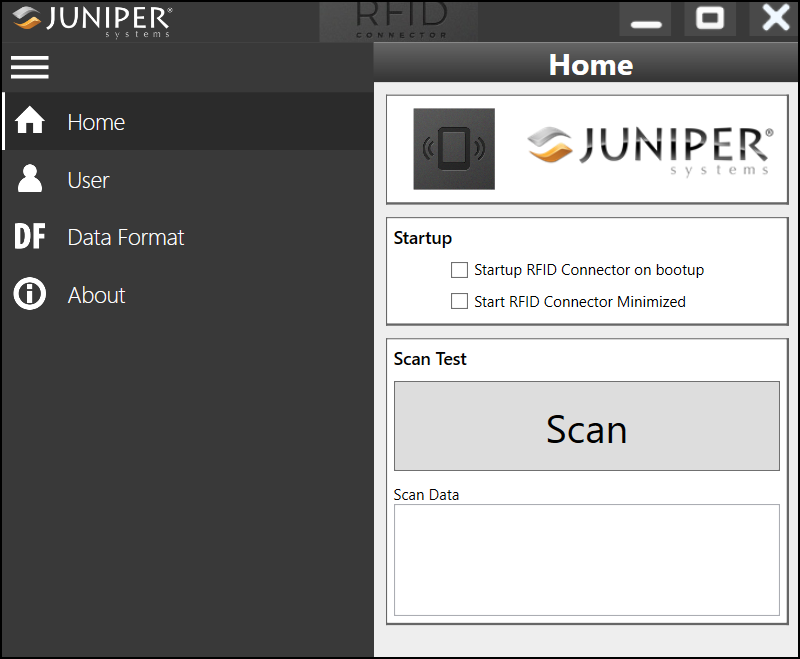Maximize the RFID Connector window

point(710,20)
